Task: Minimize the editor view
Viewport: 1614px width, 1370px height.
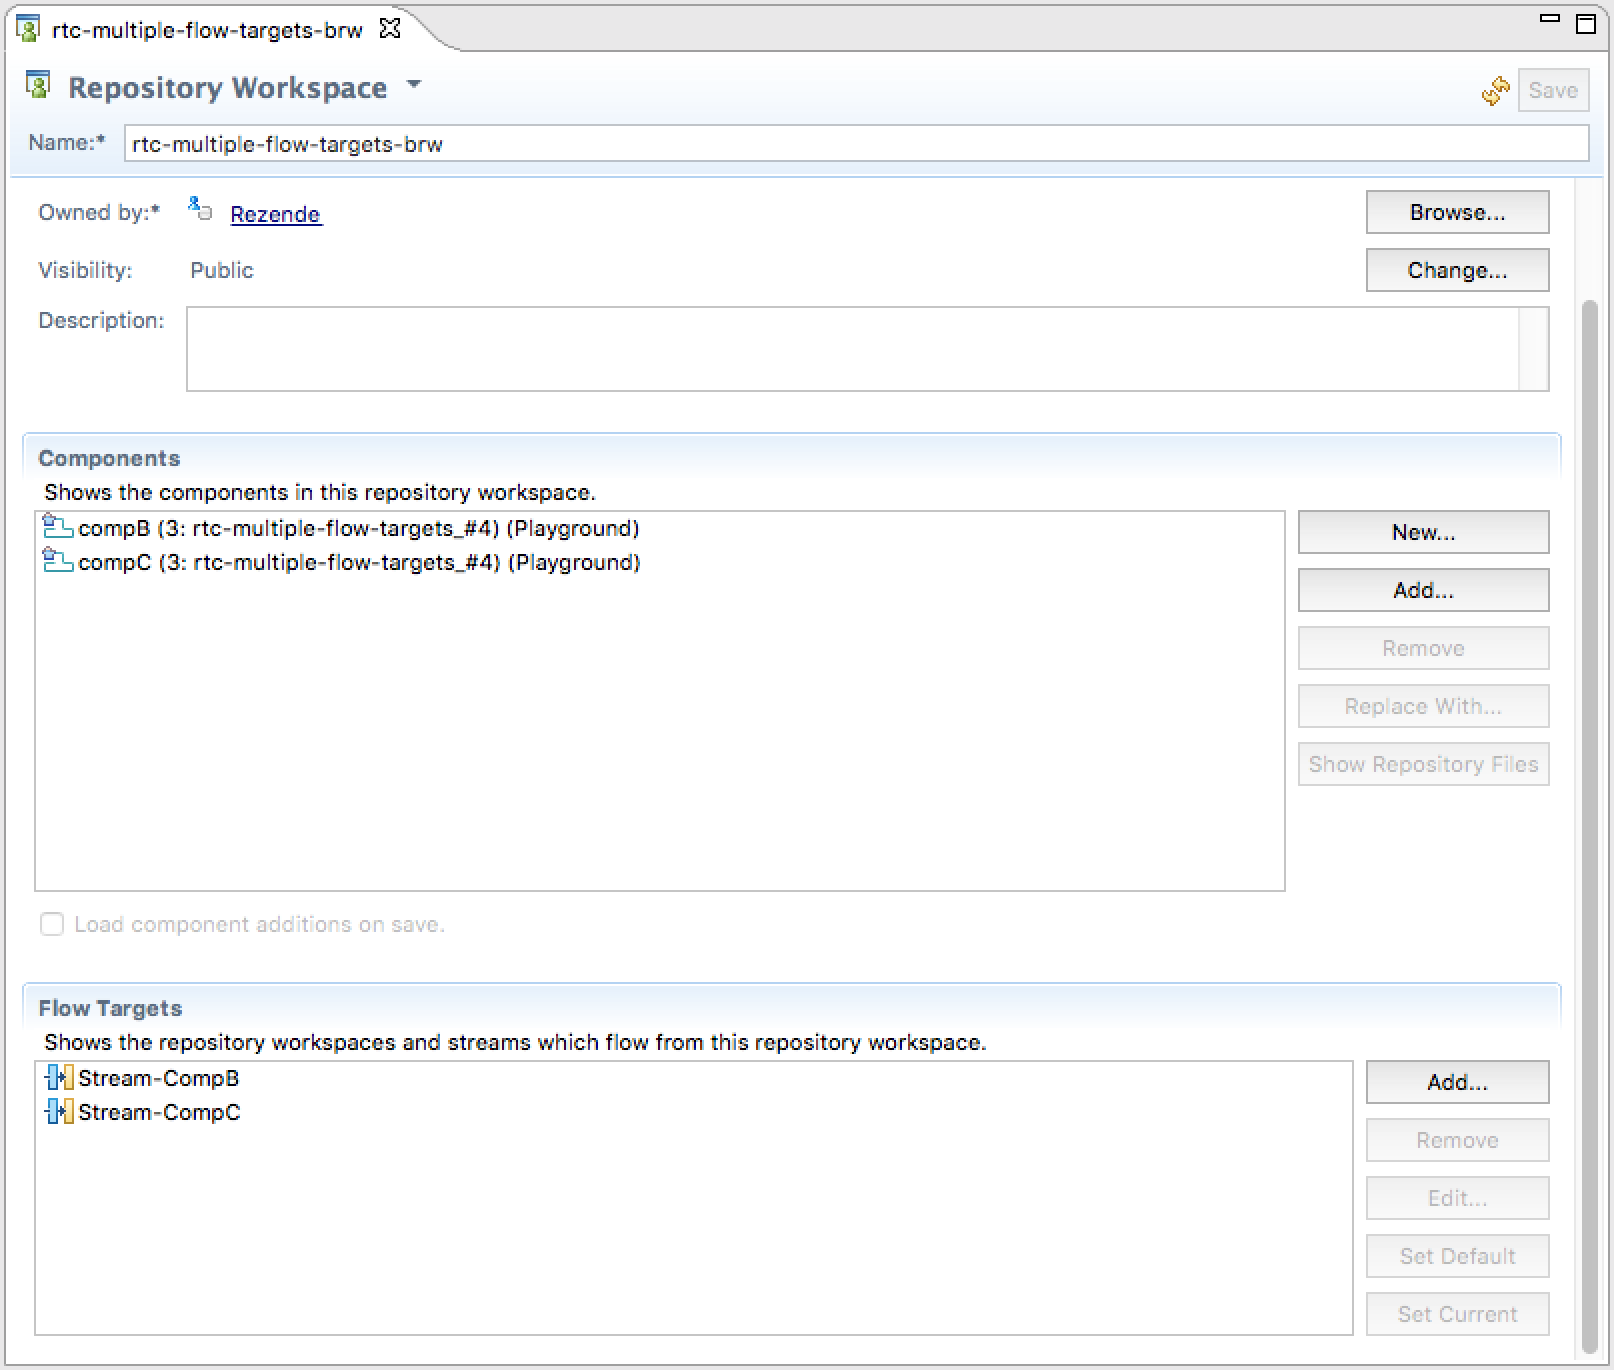Action: coord(1550,20)
